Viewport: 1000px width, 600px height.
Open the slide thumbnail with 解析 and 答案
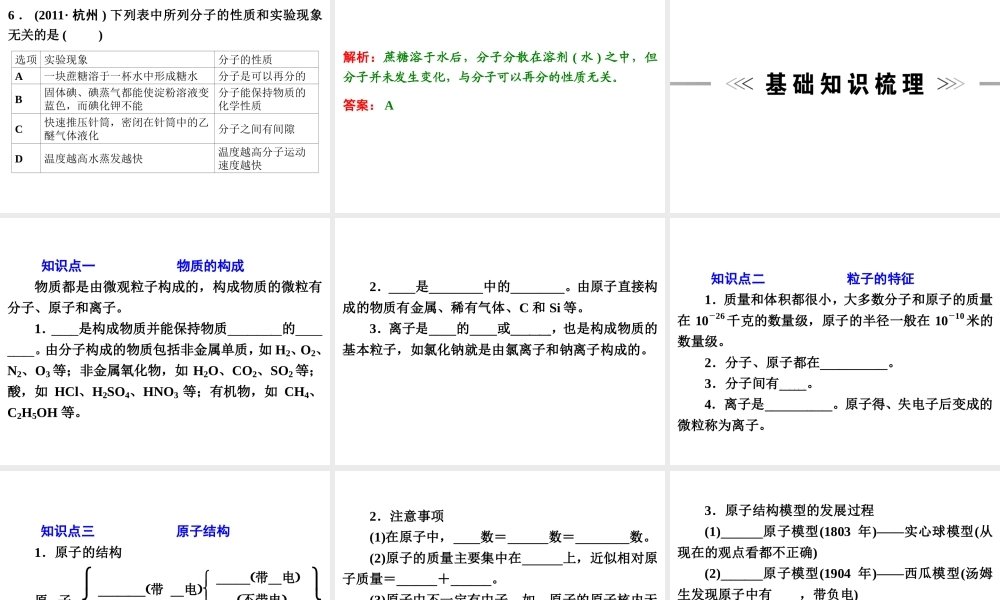point(499,106)
